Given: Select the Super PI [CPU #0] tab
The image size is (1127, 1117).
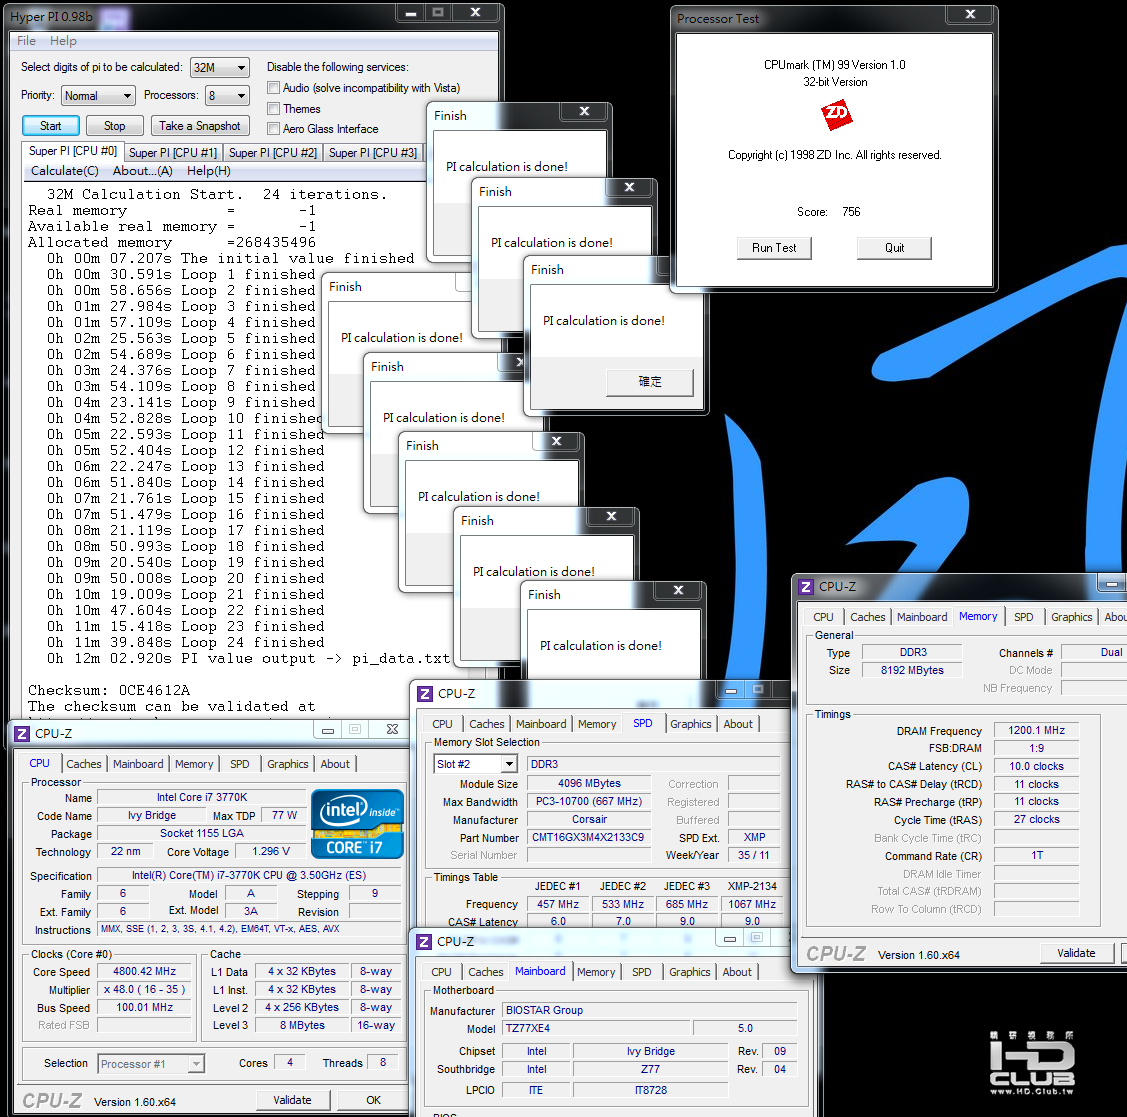Looking at the screenshot, I should click(x=73, y=151).
